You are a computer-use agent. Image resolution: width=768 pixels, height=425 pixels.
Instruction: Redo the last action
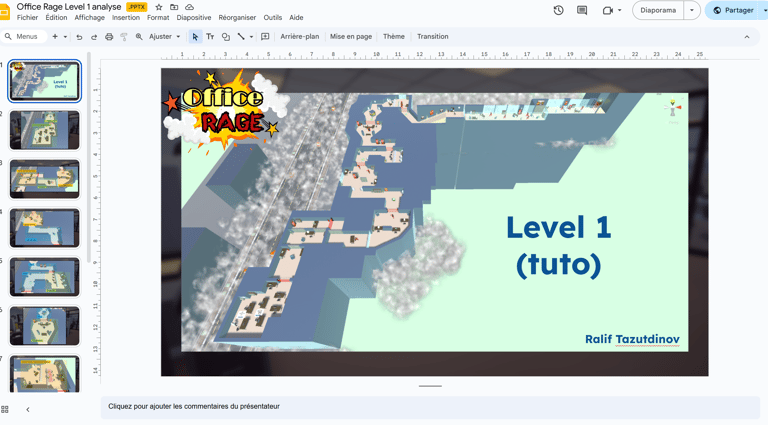click(x=94, y=37)
